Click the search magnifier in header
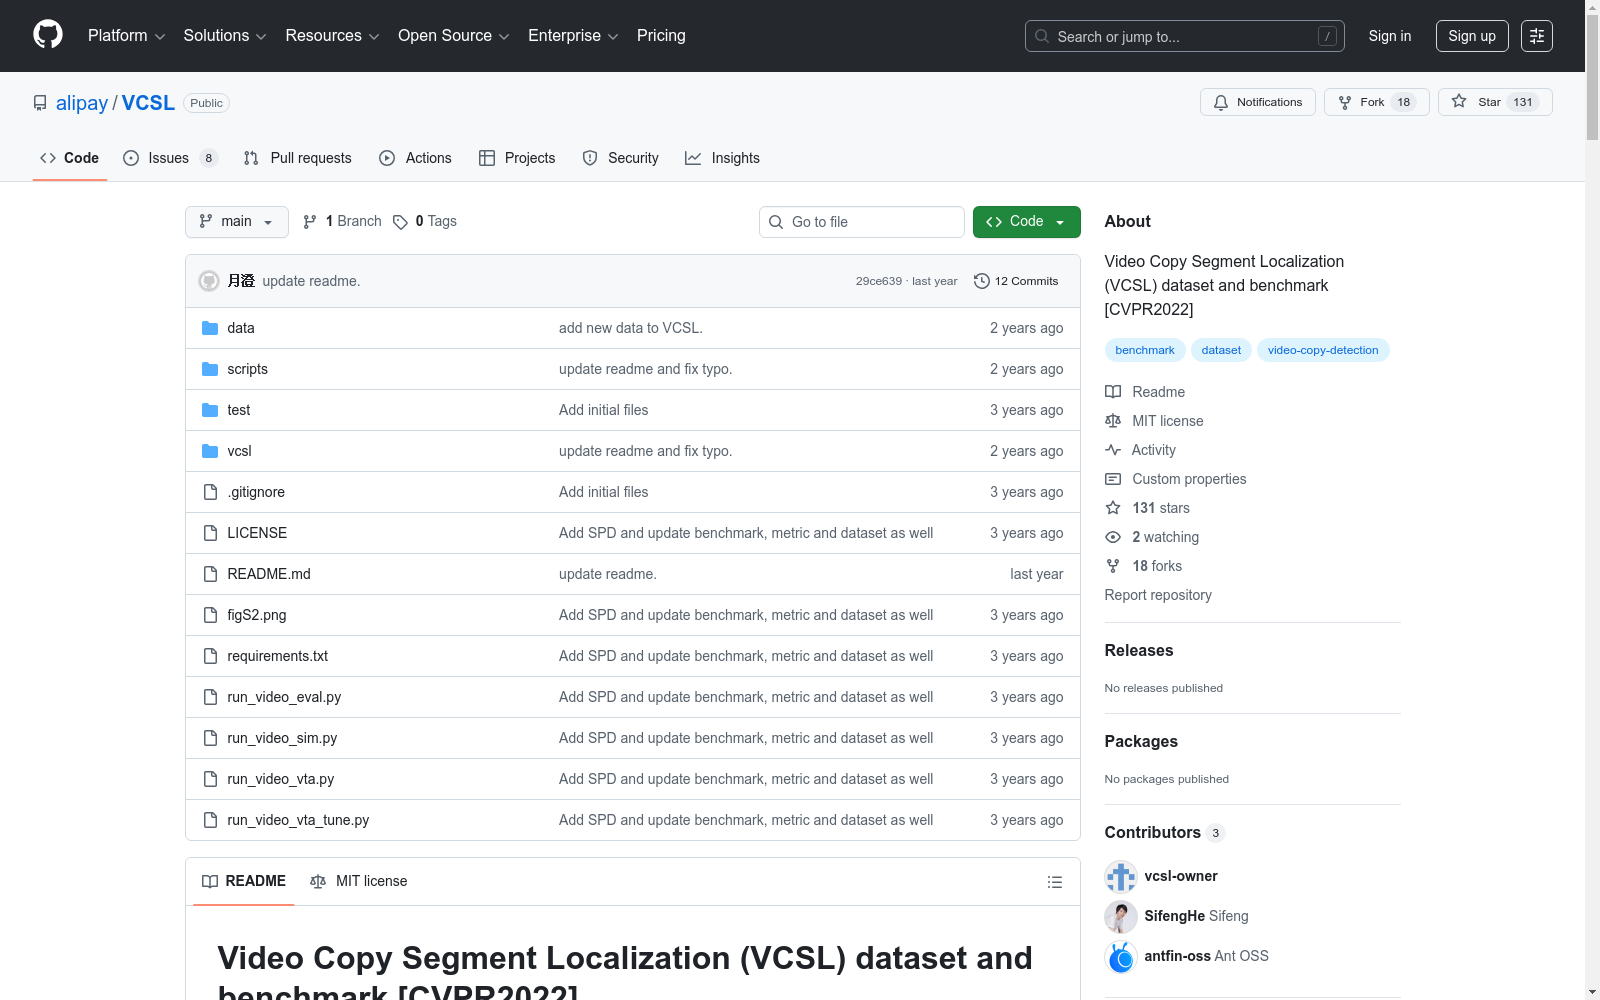This screenshot has width=1600, height=1000. tap(1042, 36)
